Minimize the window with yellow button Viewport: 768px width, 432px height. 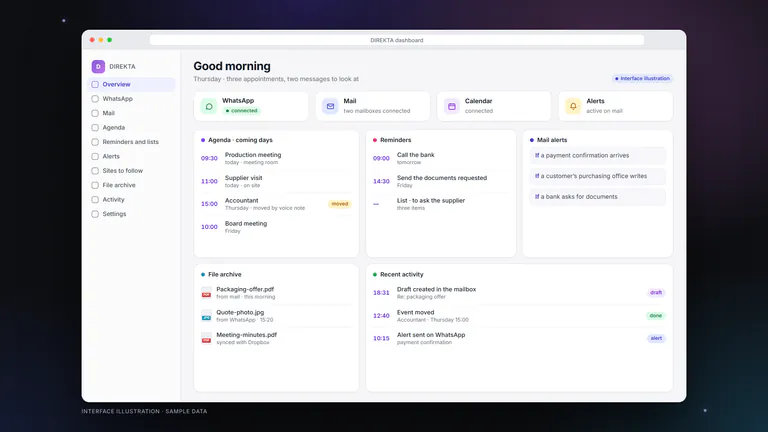coord(101,40)
